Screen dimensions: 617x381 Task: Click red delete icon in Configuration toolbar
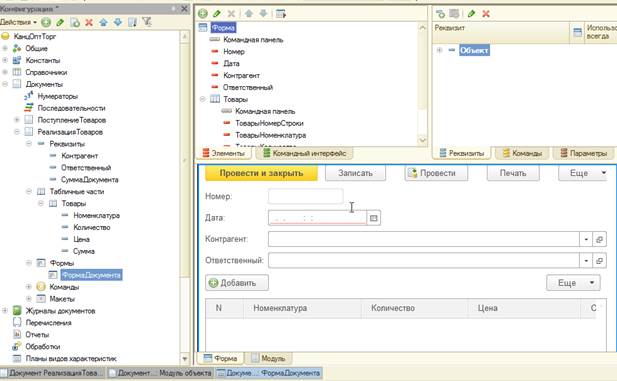89,22
